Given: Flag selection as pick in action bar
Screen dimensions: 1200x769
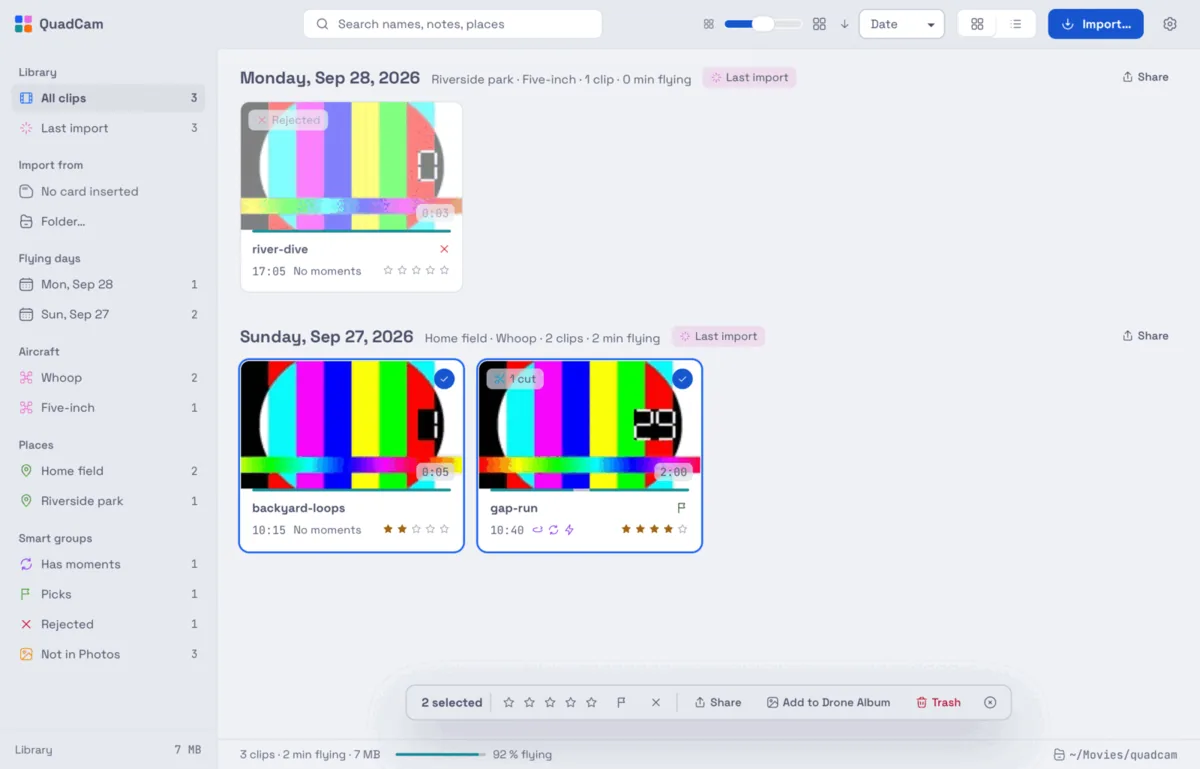Looking at the screenshot, I should [621, 702].
